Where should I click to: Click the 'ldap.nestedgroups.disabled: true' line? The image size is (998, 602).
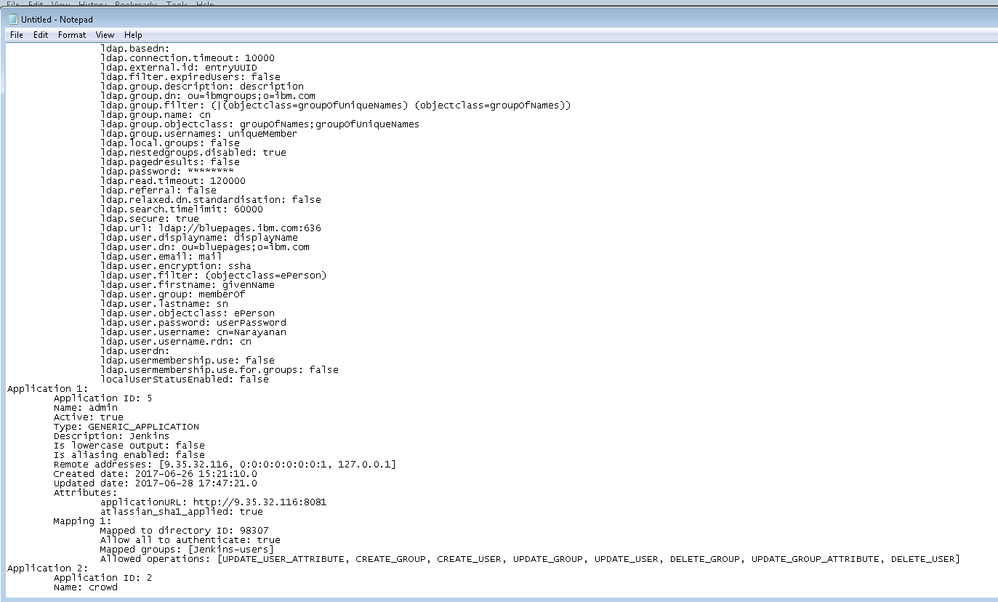[193, 153]
